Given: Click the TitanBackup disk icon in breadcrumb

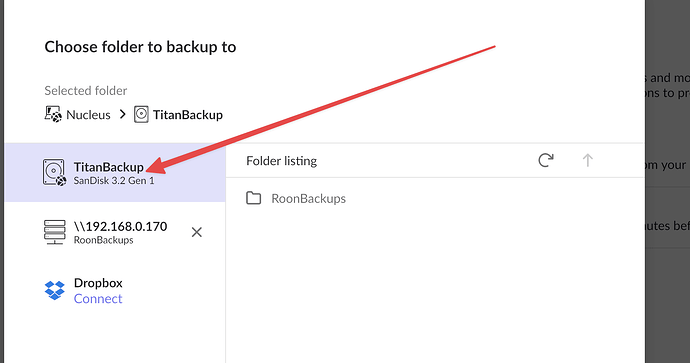Looking at the screenshot, I should [x=141, y=114].
